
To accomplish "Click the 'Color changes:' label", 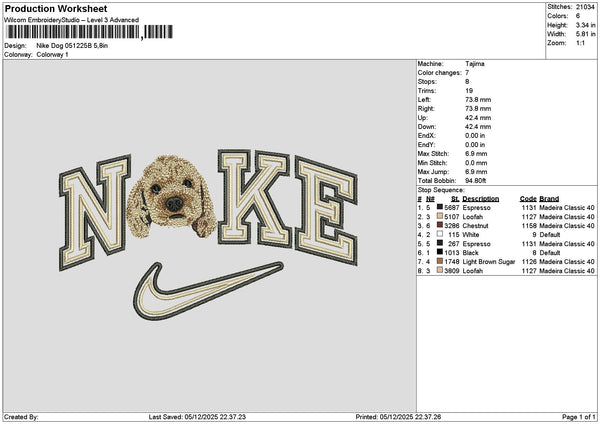I will point(439,73).
